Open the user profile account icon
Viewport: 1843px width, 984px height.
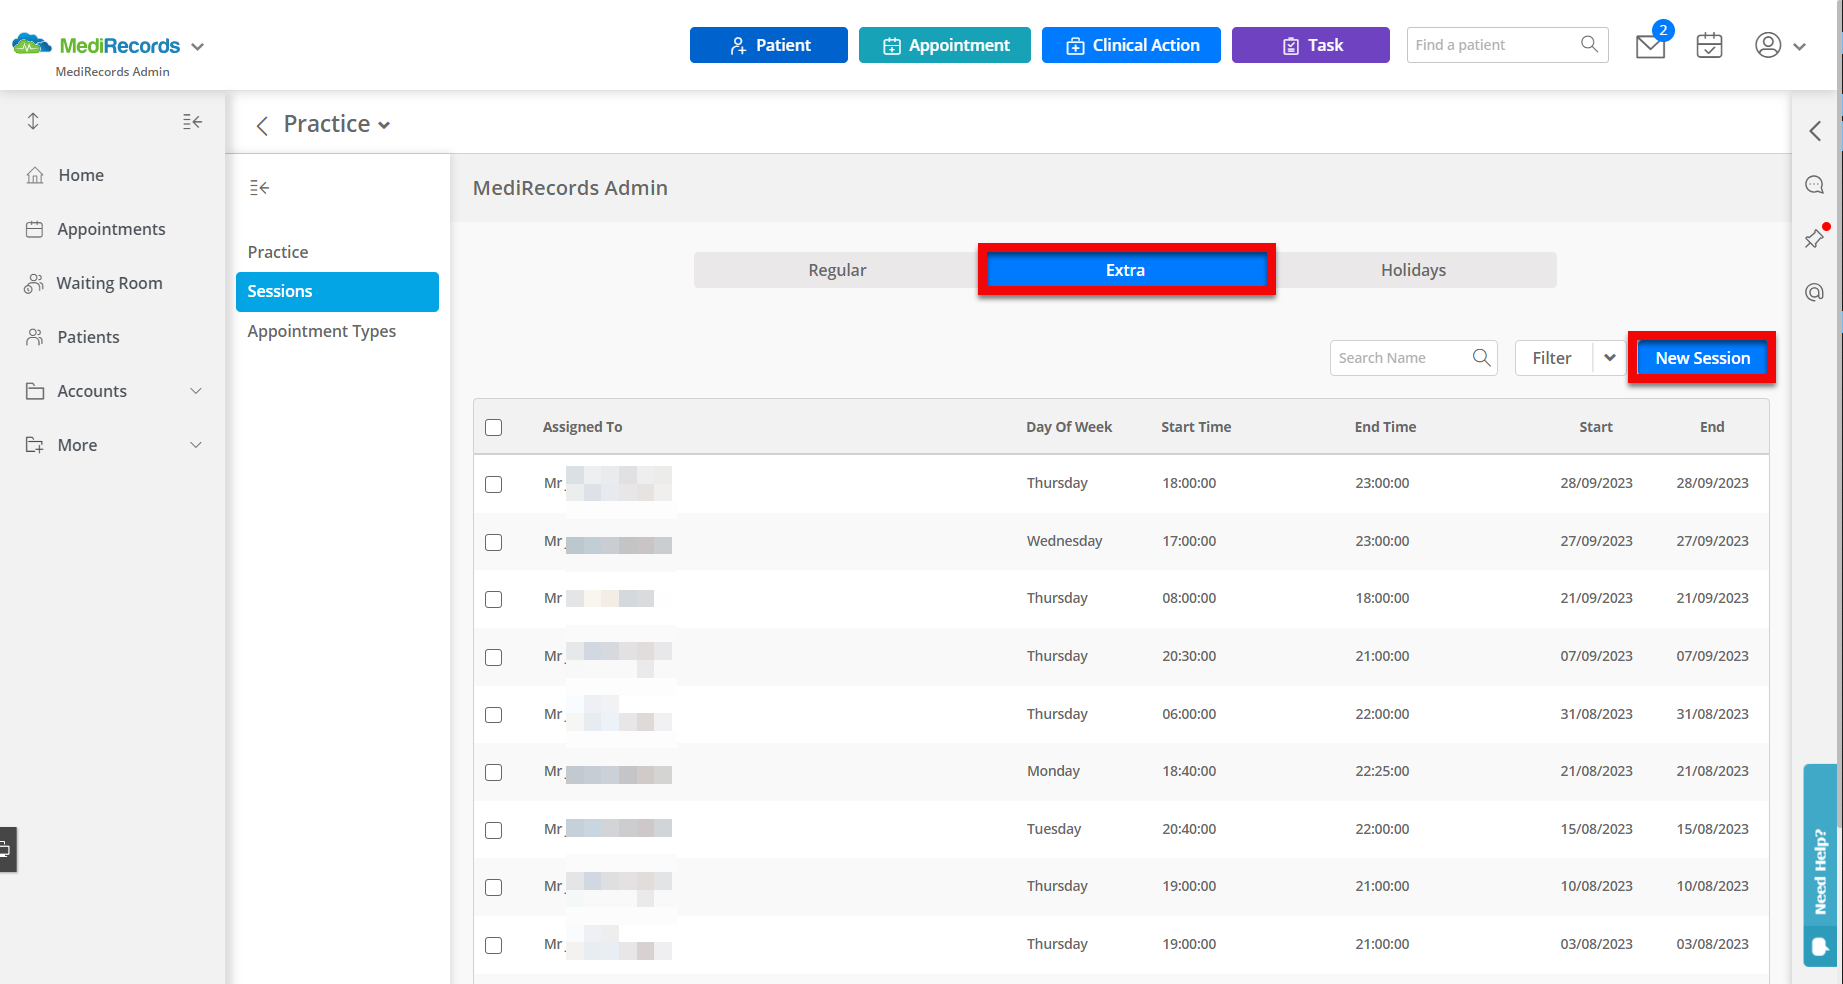[1768, 45]
